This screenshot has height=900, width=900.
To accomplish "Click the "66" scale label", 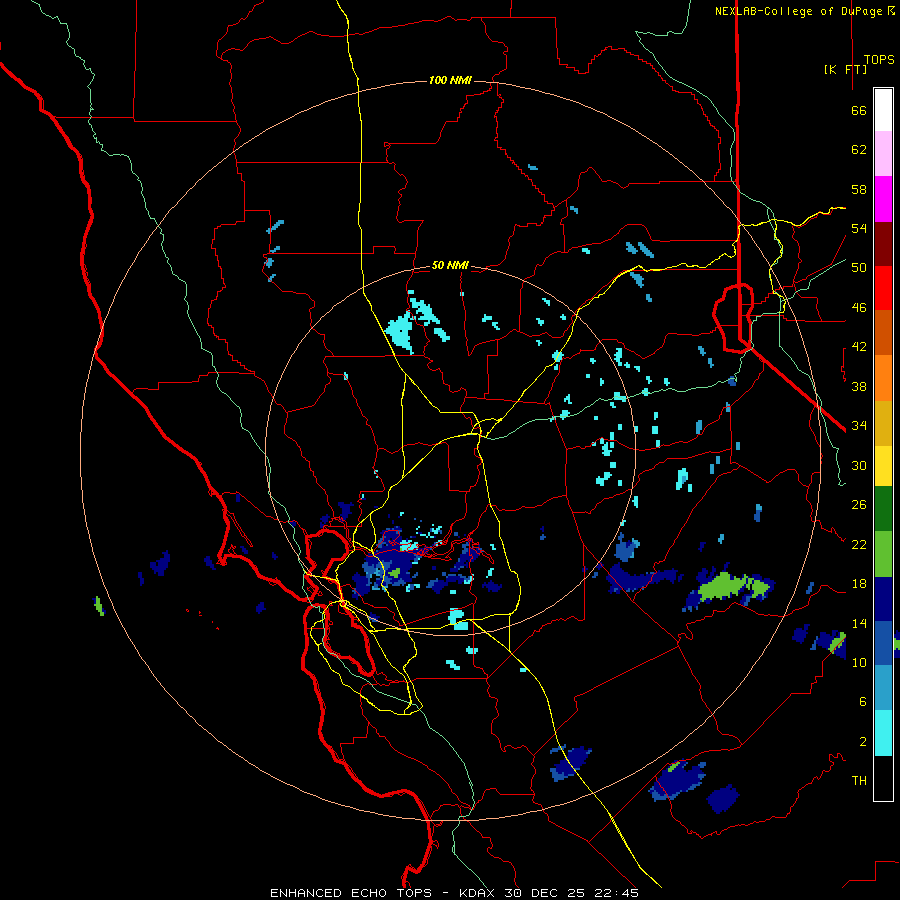I will [859, 111].
